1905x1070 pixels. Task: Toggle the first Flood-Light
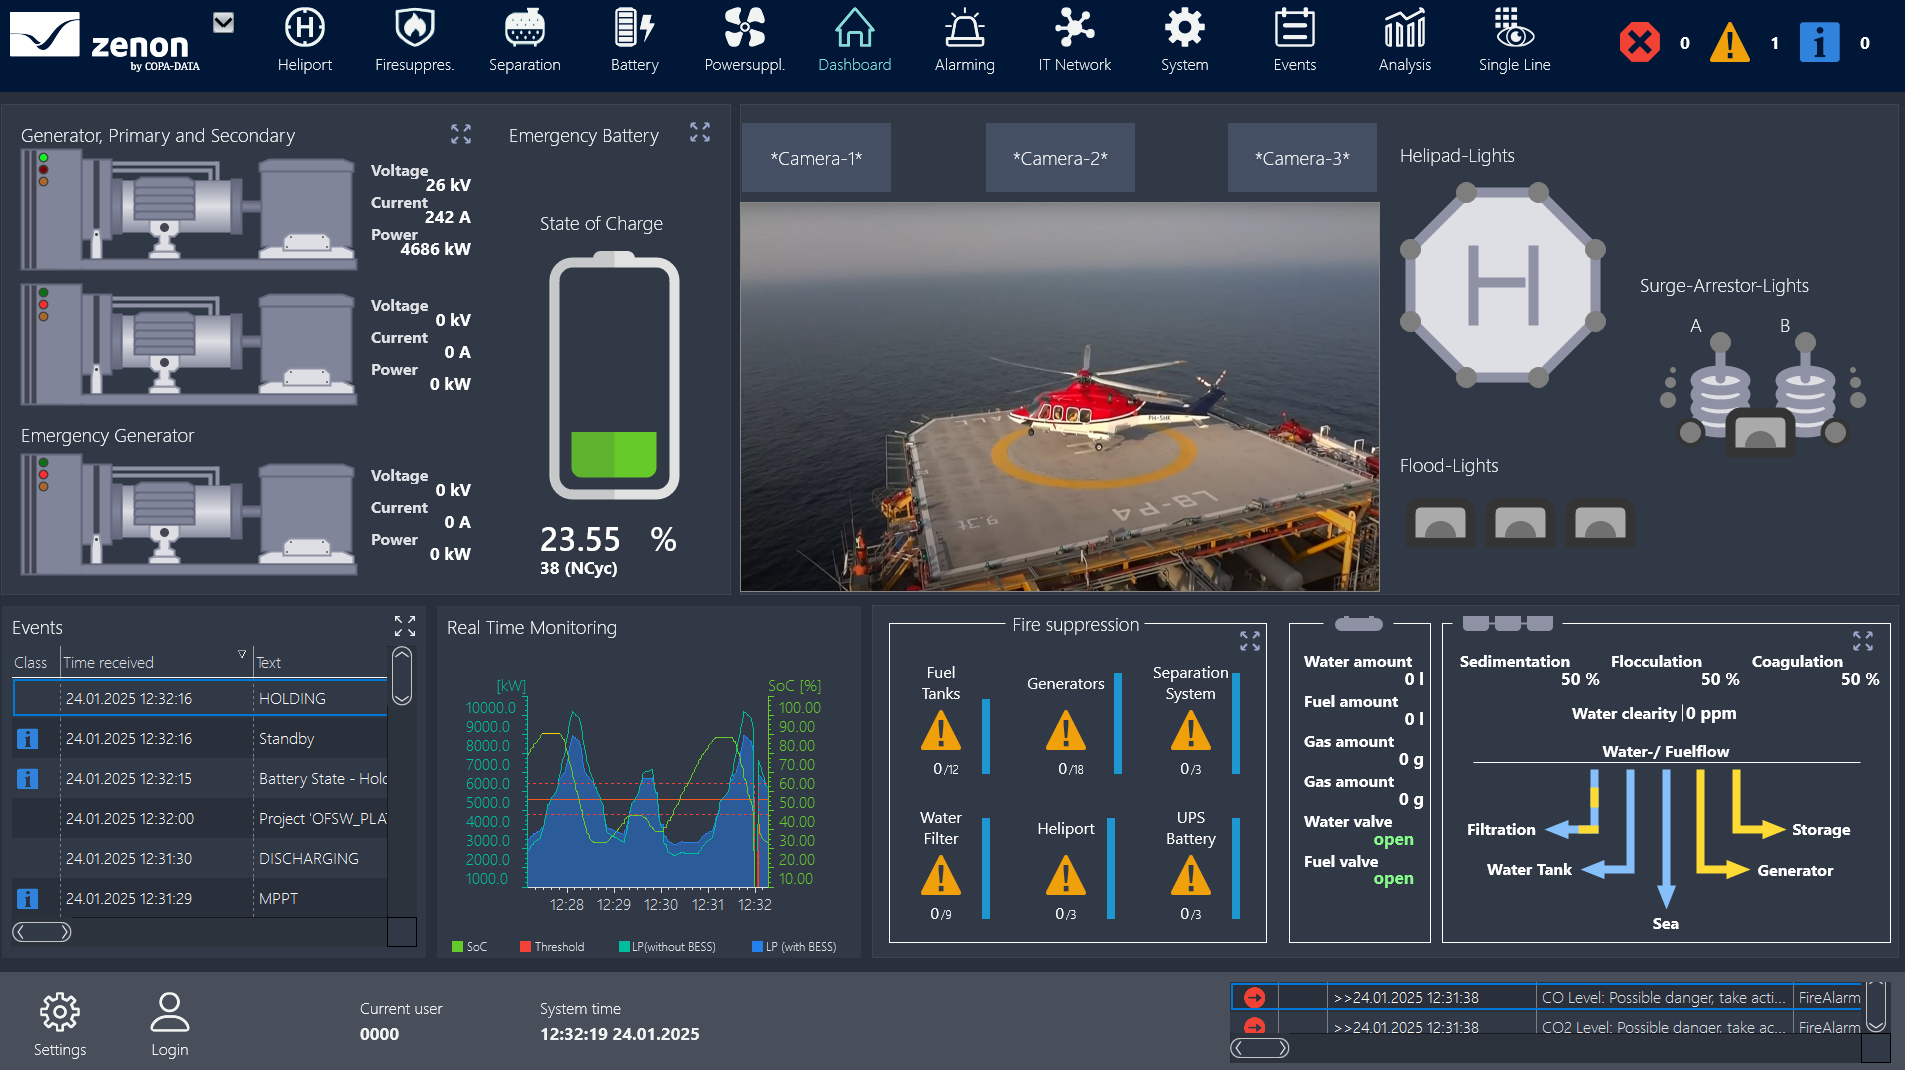pos(1440,523)
